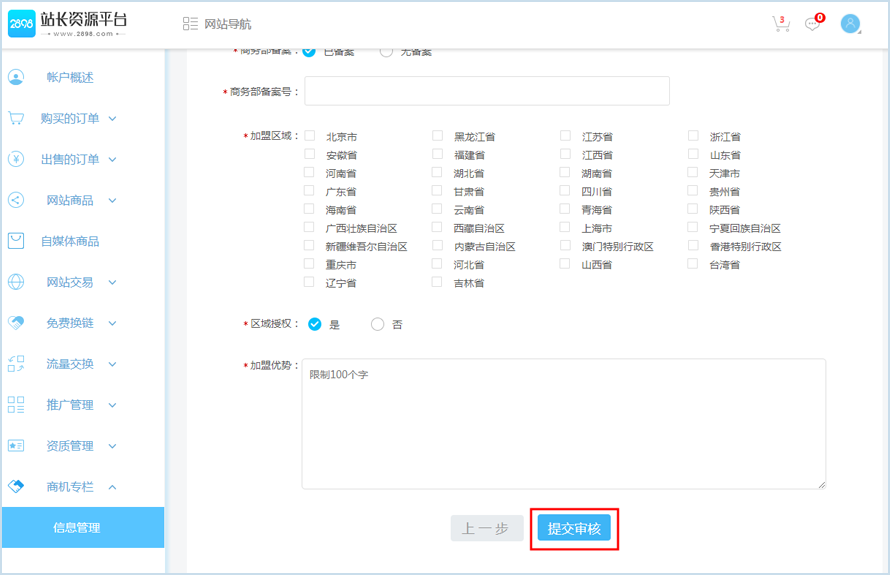Click the shopping cart icon in header

[x=780, y=24]
